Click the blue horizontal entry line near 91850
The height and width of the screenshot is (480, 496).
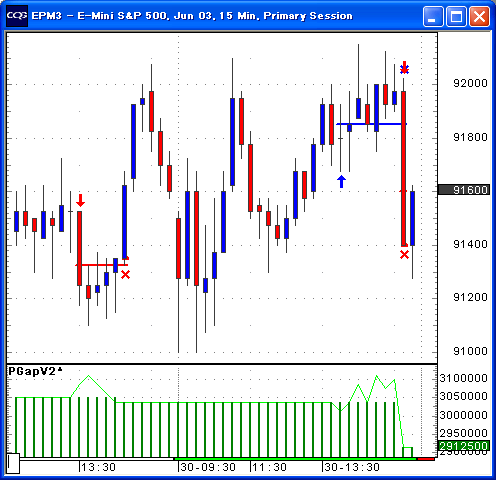[371, 124]
